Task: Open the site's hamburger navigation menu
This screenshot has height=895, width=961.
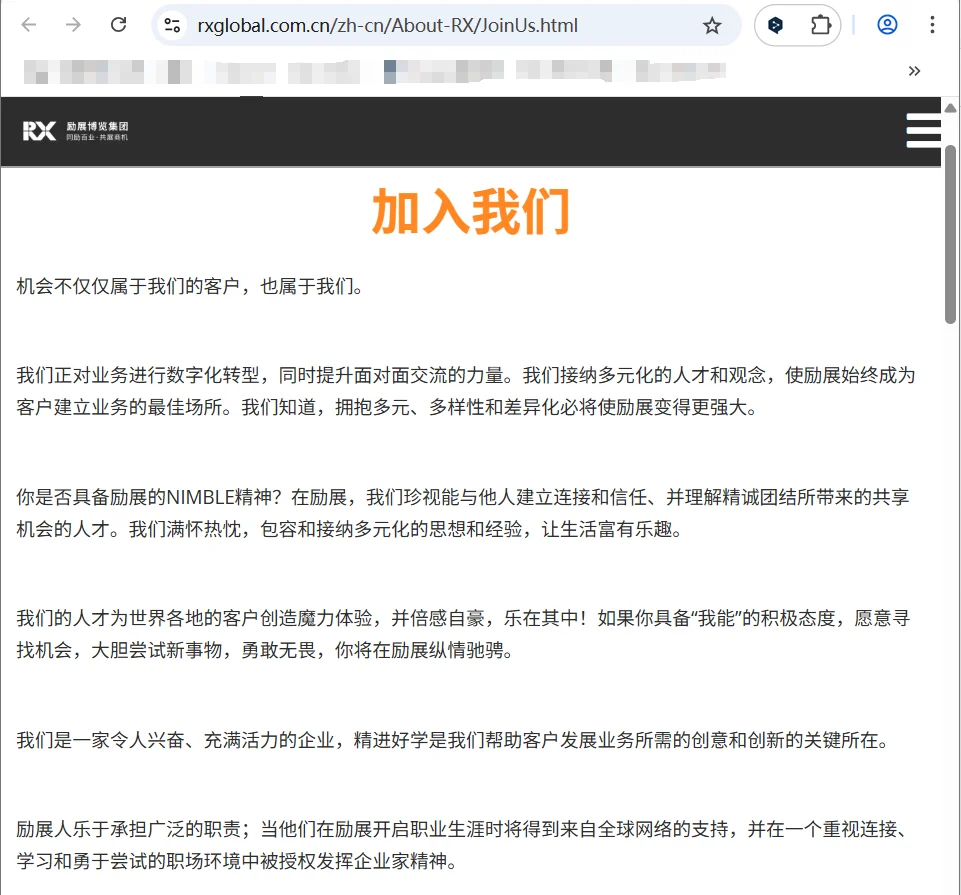Action: click(x=922, y=130)
